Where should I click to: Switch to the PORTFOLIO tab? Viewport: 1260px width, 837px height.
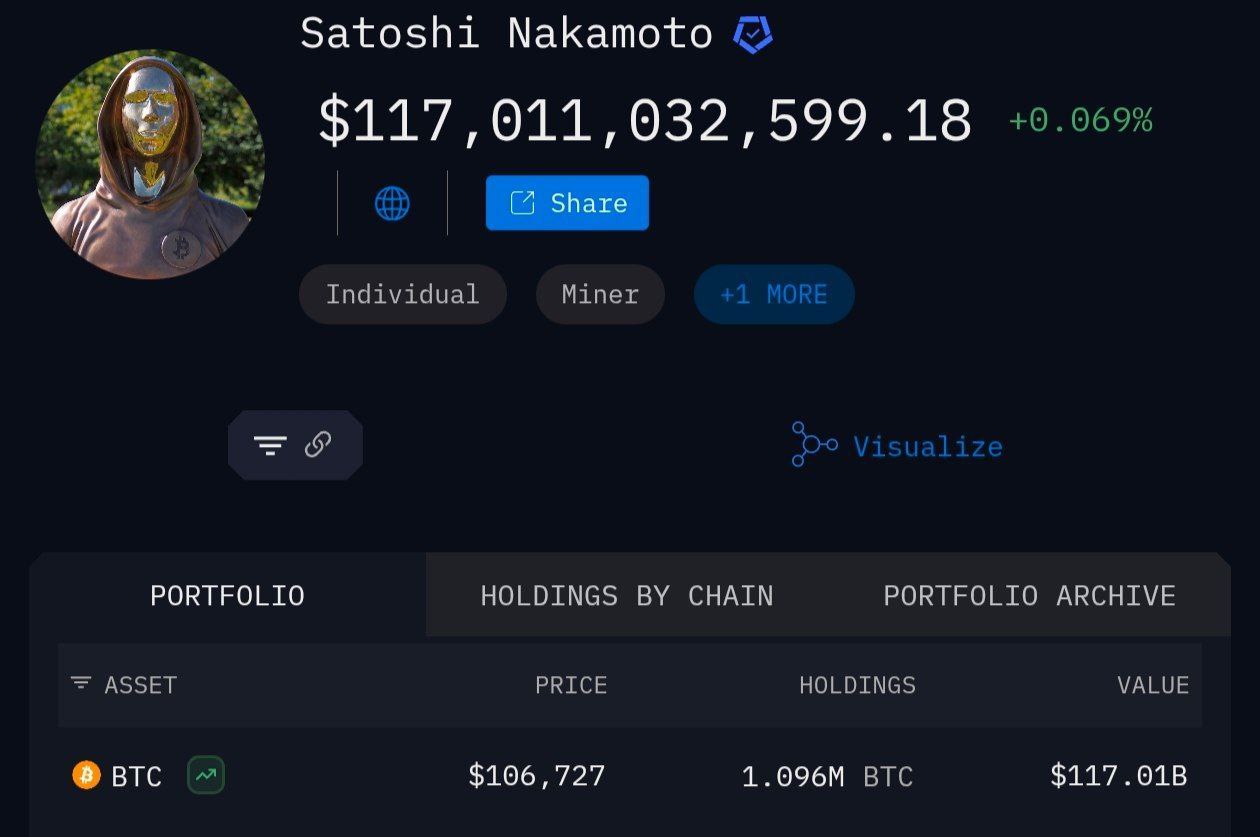point(227,596)
